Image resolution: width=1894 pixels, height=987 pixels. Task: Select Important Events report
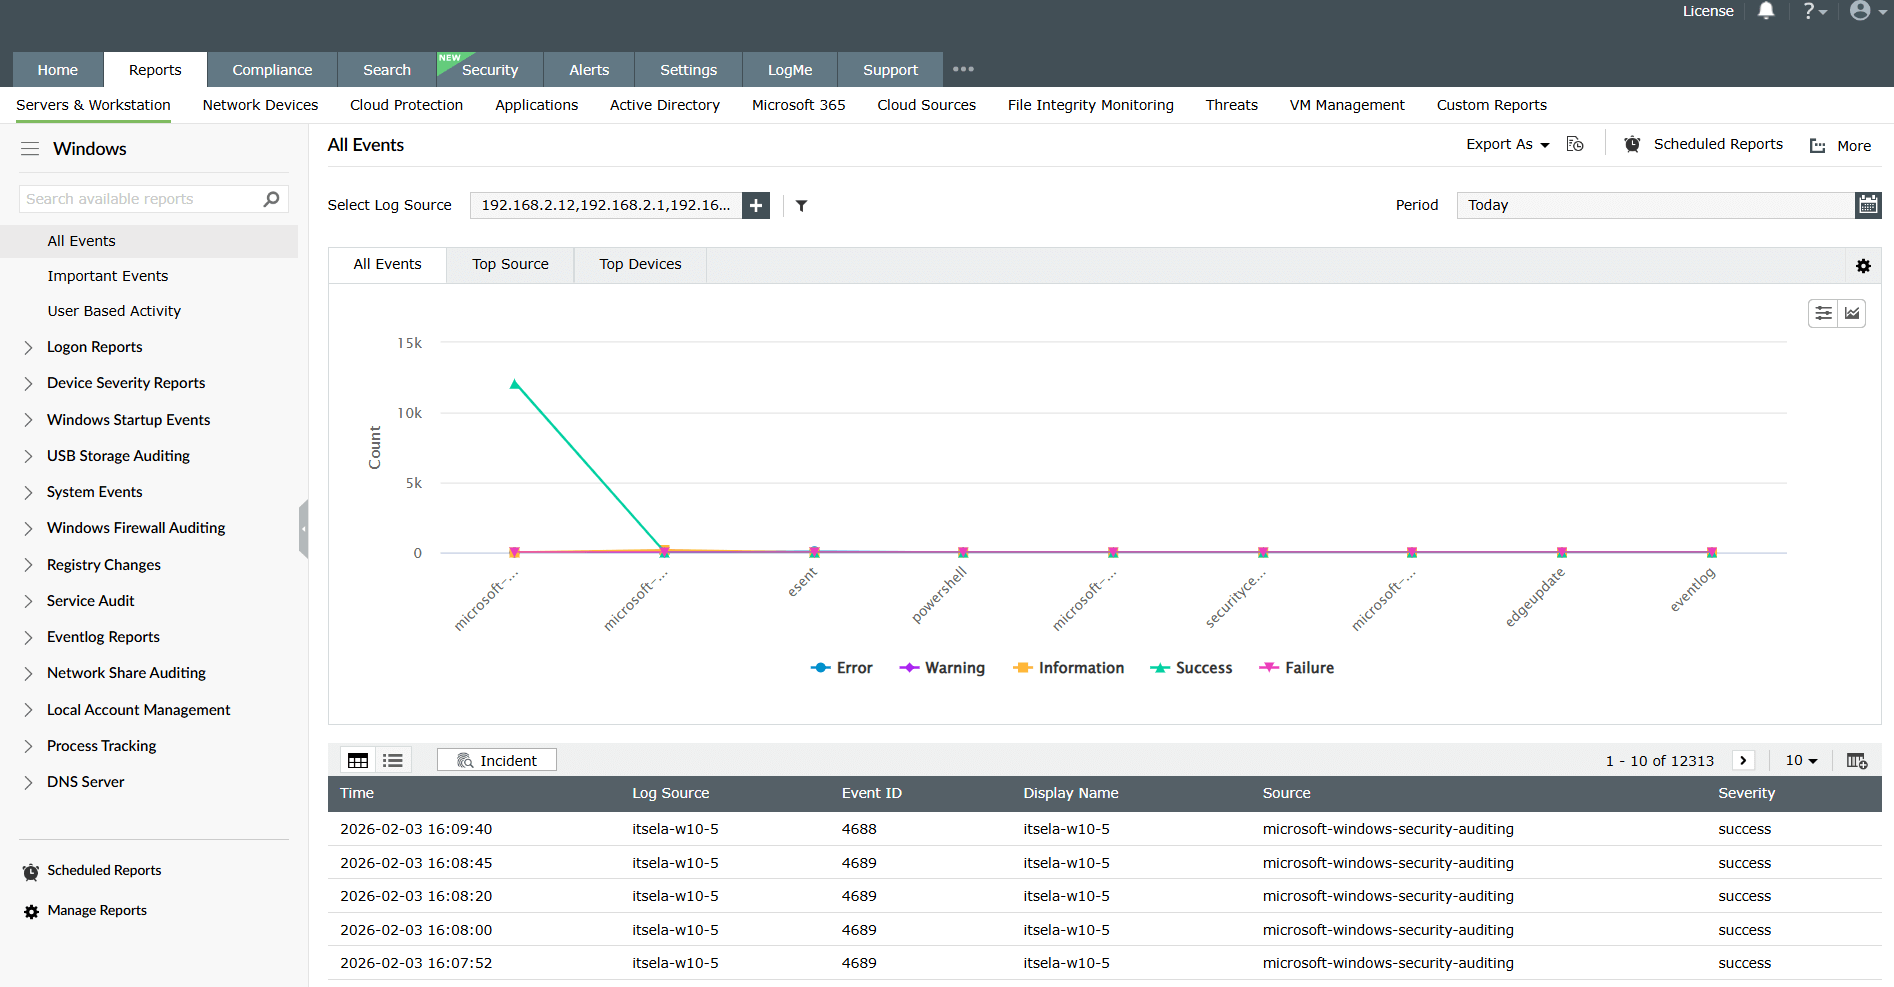(x=108, y=276)
